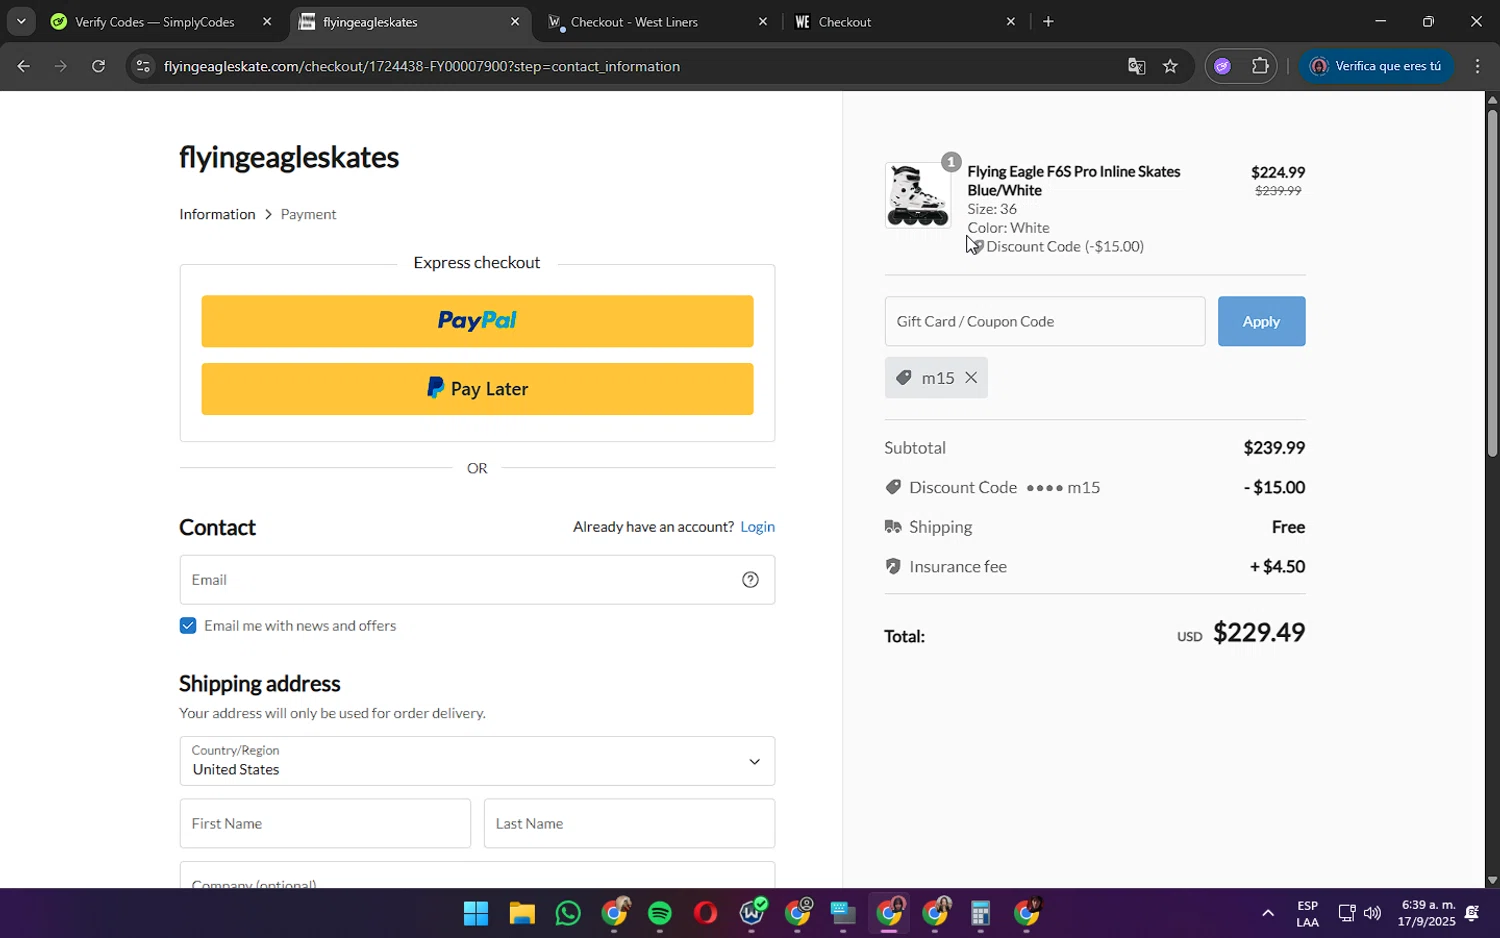Bookmark this page with star icon

pyautogui.click(x=1170, y=67)
